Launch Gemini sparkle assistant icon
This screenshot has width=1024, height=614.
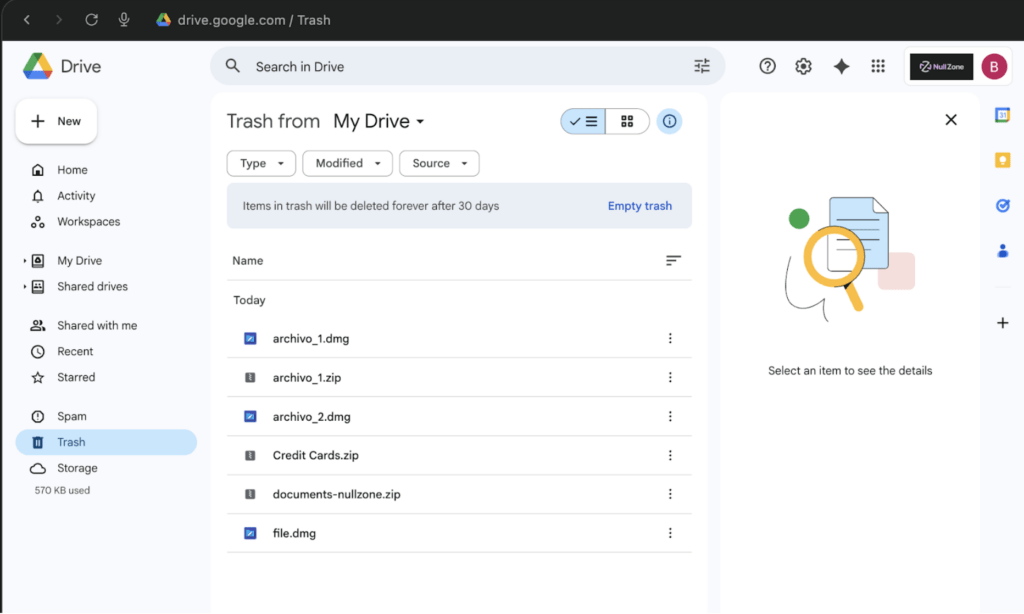pyautogui.click(x=841, y=66)
